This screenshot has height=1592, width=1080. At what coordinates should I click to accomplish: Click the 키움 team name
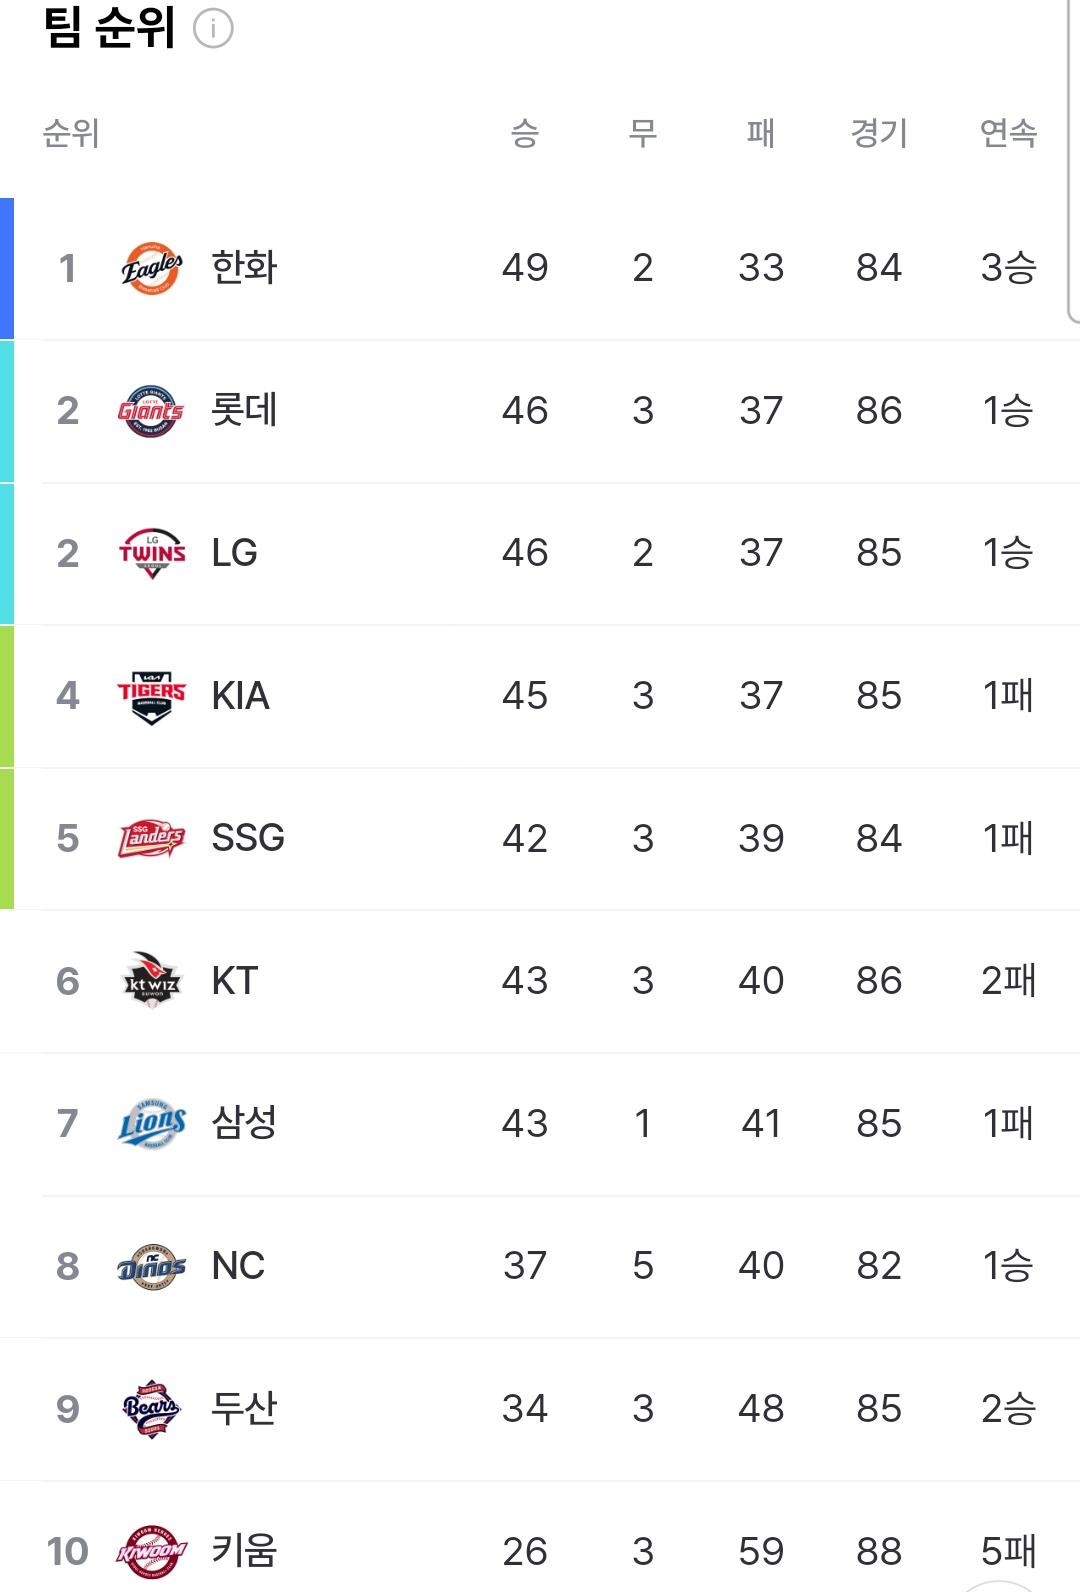pyautogui.click(x=244, y=1552)
